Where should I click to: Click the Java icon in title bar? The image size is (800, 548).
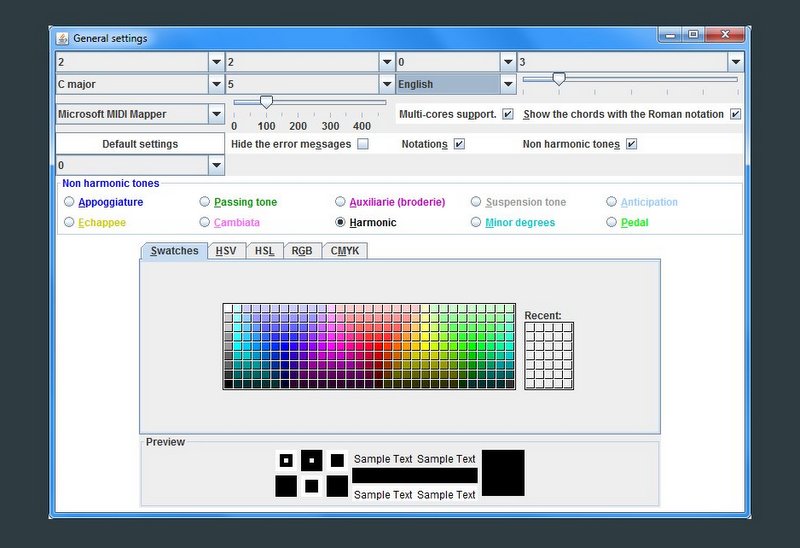click(x=62, y=38)
